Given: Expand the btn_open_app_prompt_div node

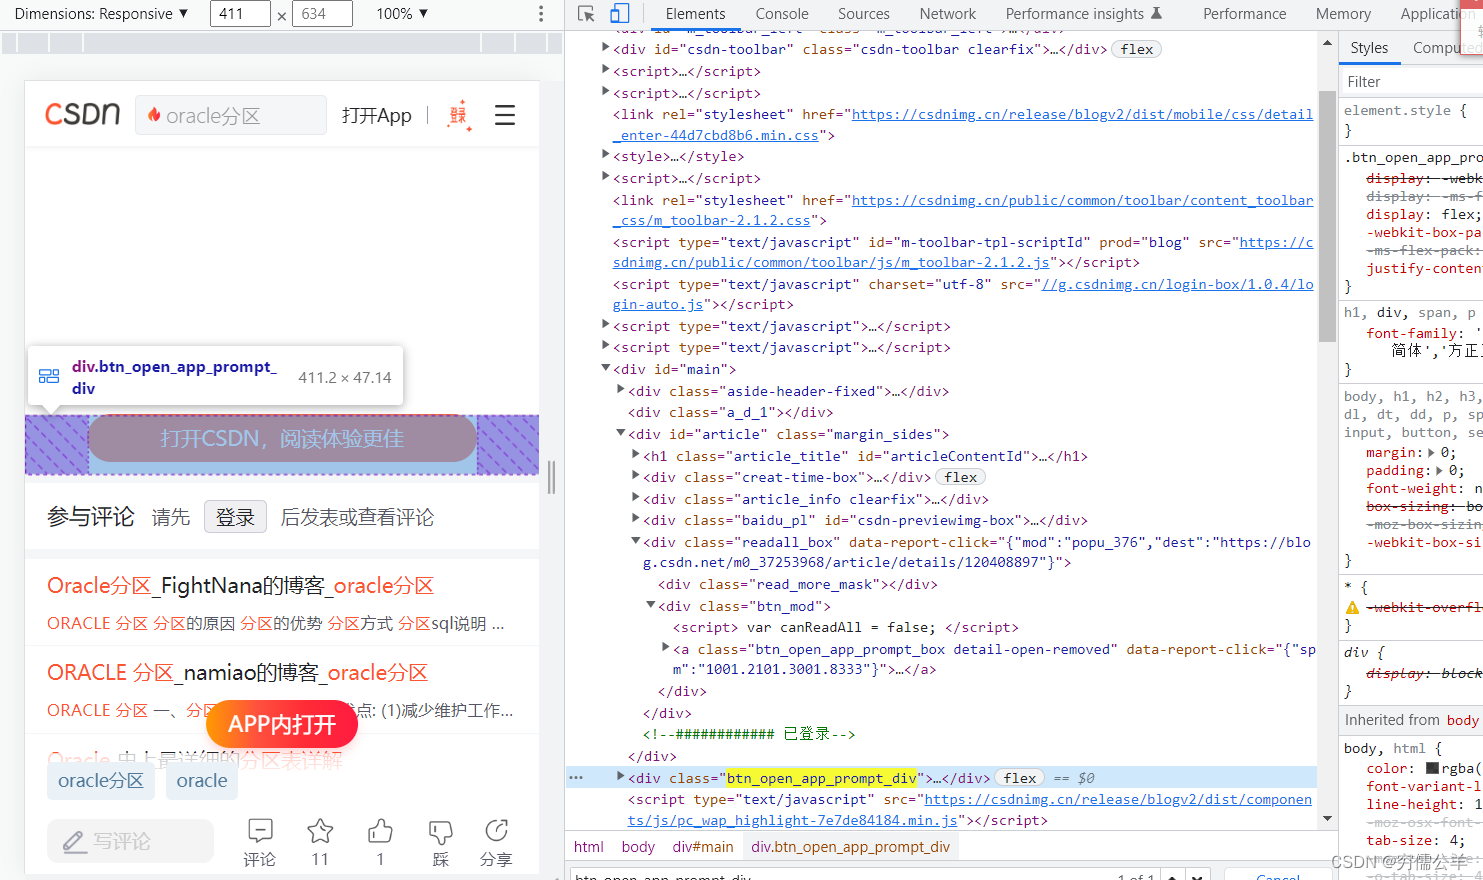Looking at the screenshot, I should tap(620, 776).
